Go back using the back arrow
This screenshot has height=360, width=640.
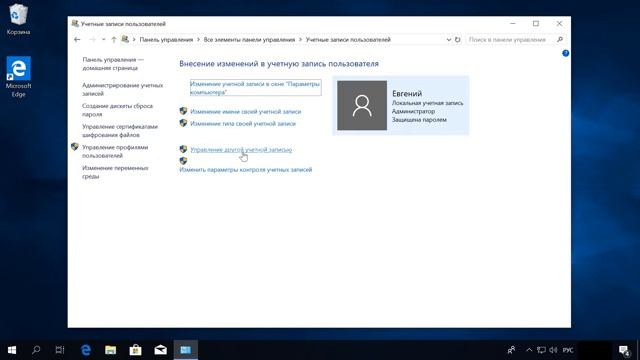pos(77,40)
